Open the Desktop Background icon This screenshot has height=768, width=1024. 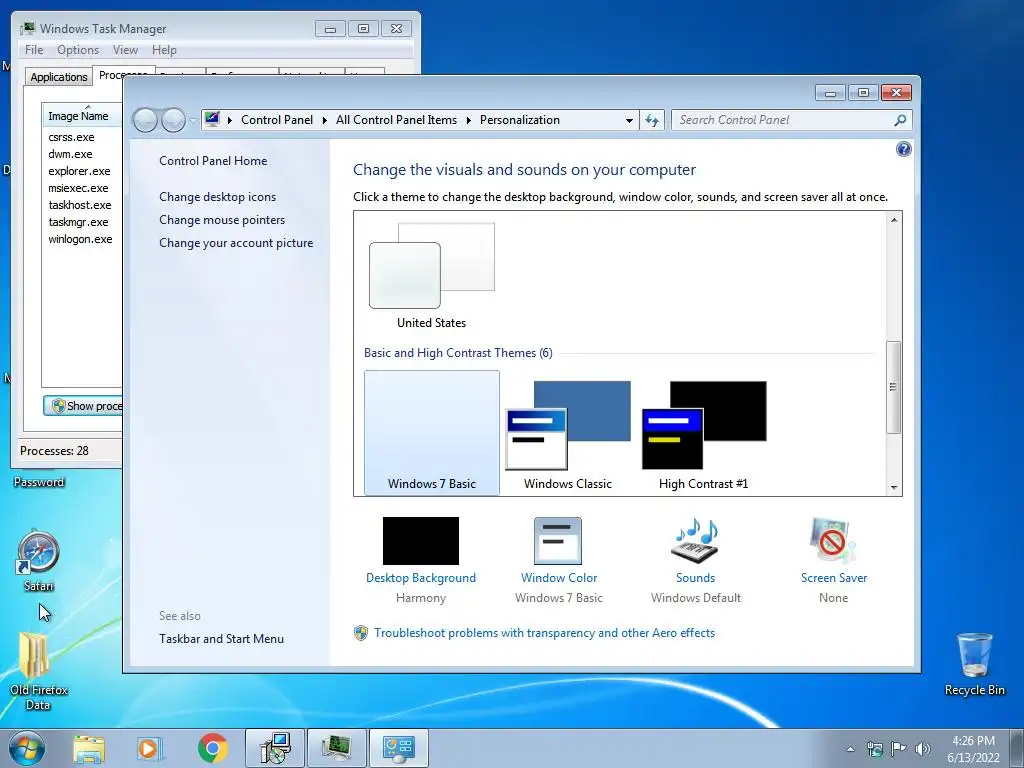421,541
